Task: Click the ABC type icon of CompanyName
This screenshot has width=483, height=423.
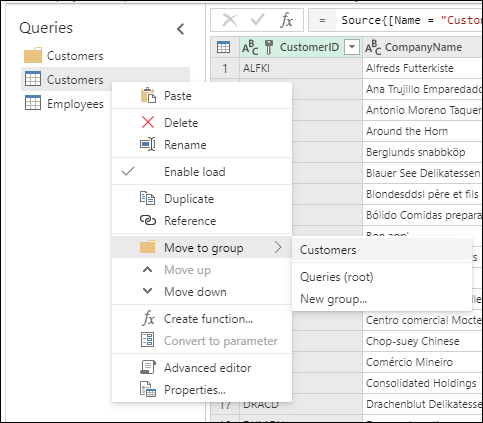Action: (x=373, y=47)
